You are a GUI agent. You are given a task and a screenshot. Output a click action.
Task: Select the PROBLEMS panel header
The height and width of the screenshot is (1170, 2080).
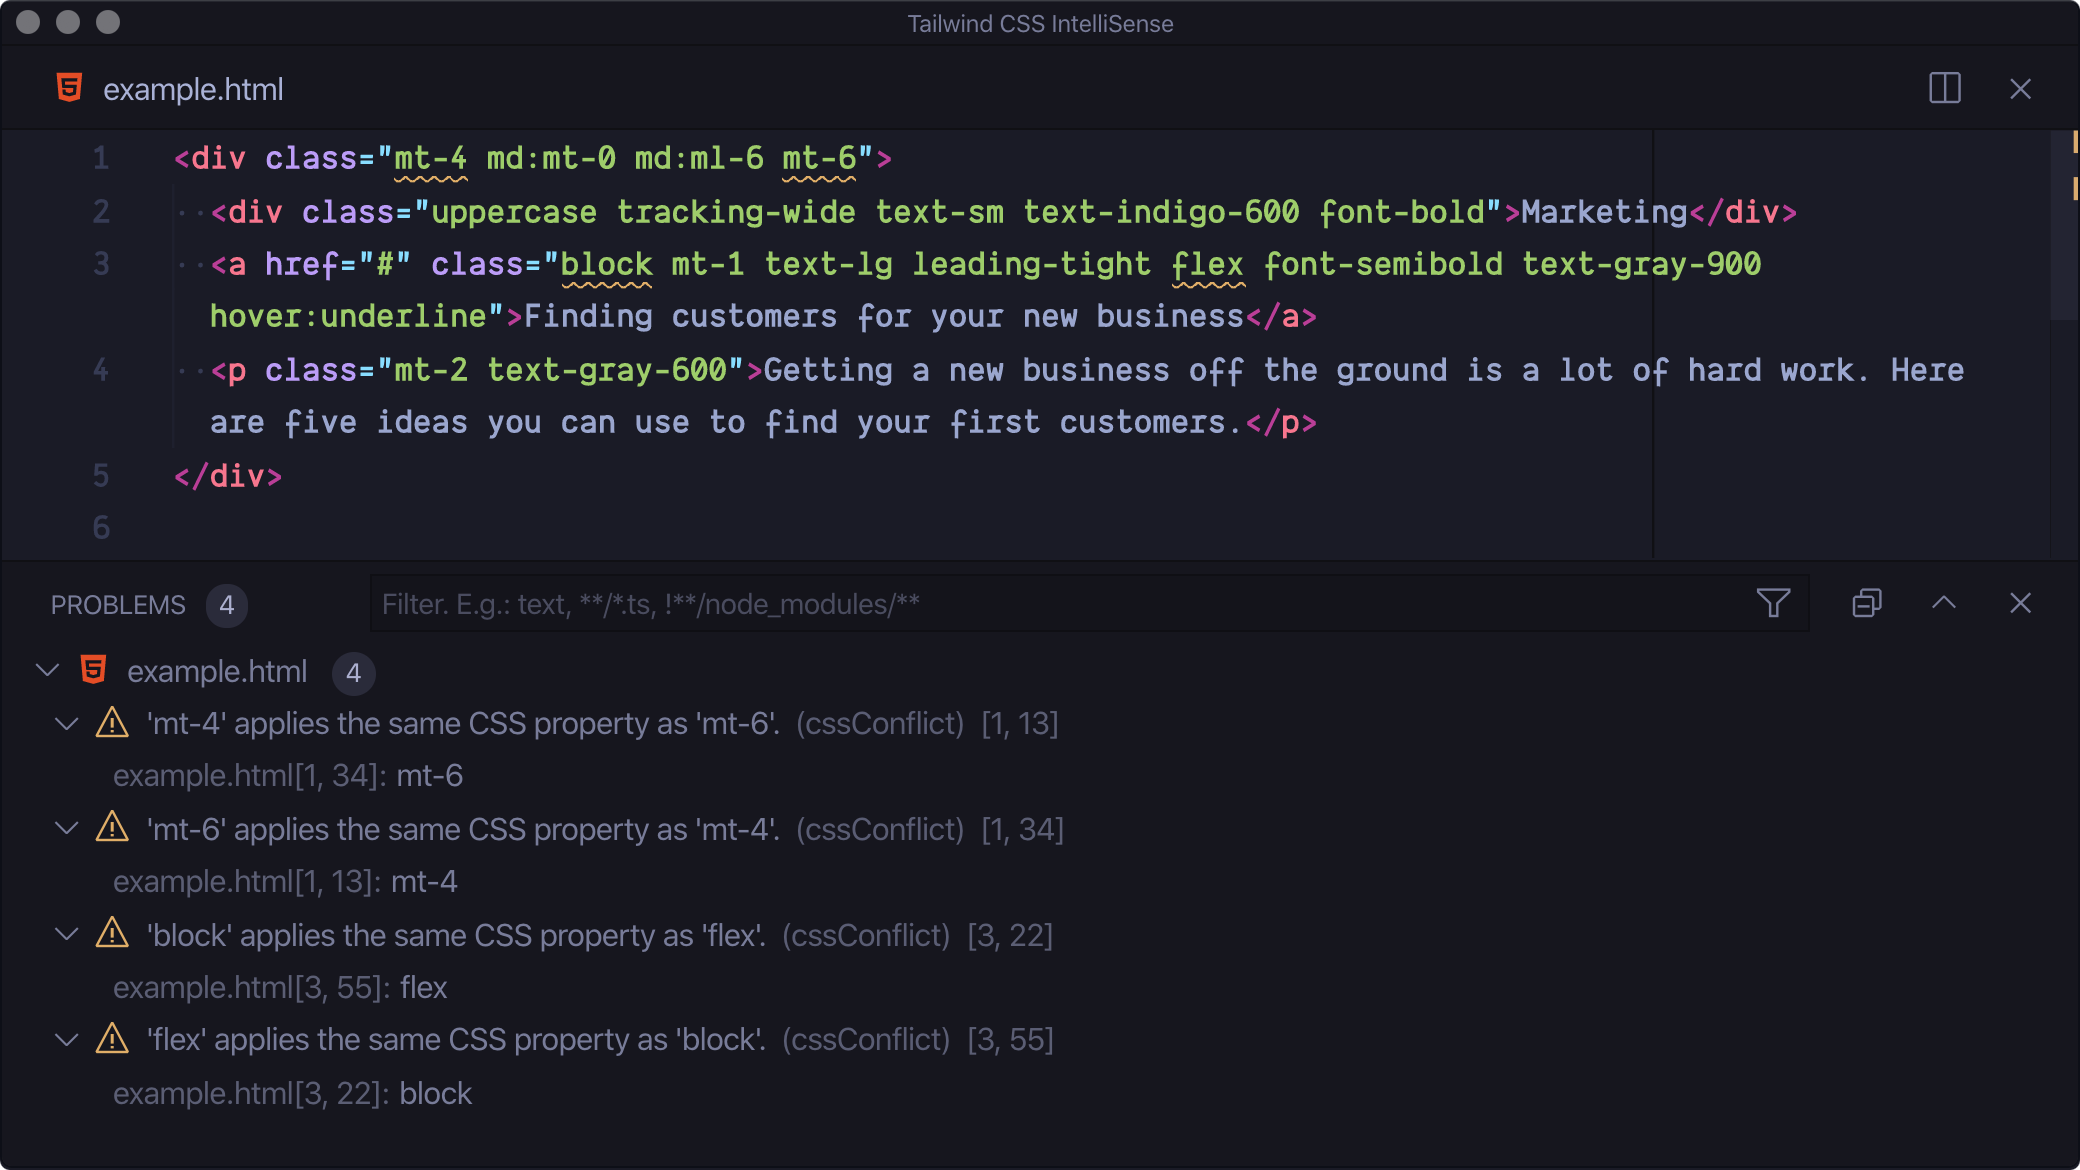[118, 604]
